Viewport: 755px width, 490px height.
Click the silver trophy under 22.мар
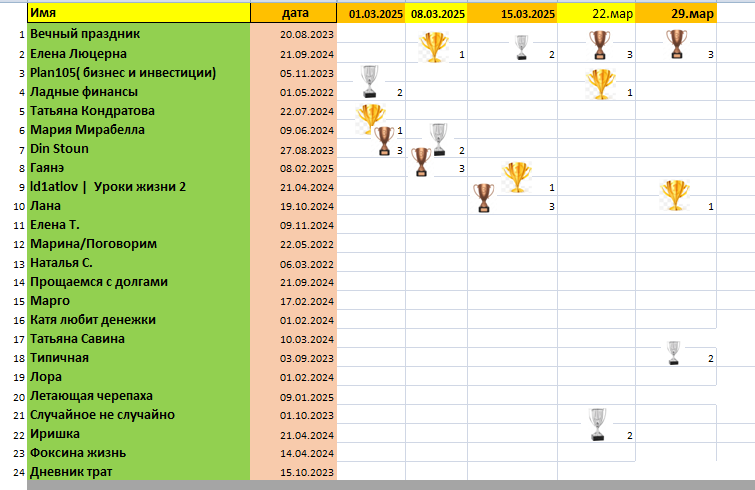(x=597, y=425)
